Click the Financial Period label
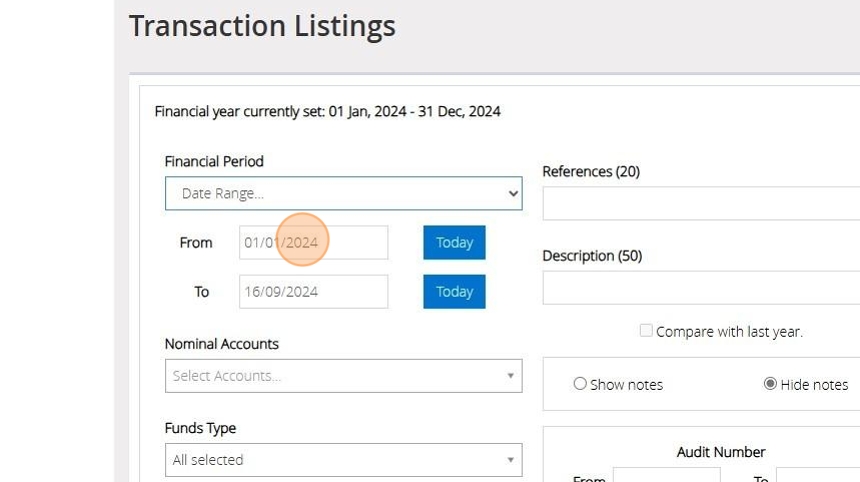Viewport: 860px width, 482px height. pos(214,161)
